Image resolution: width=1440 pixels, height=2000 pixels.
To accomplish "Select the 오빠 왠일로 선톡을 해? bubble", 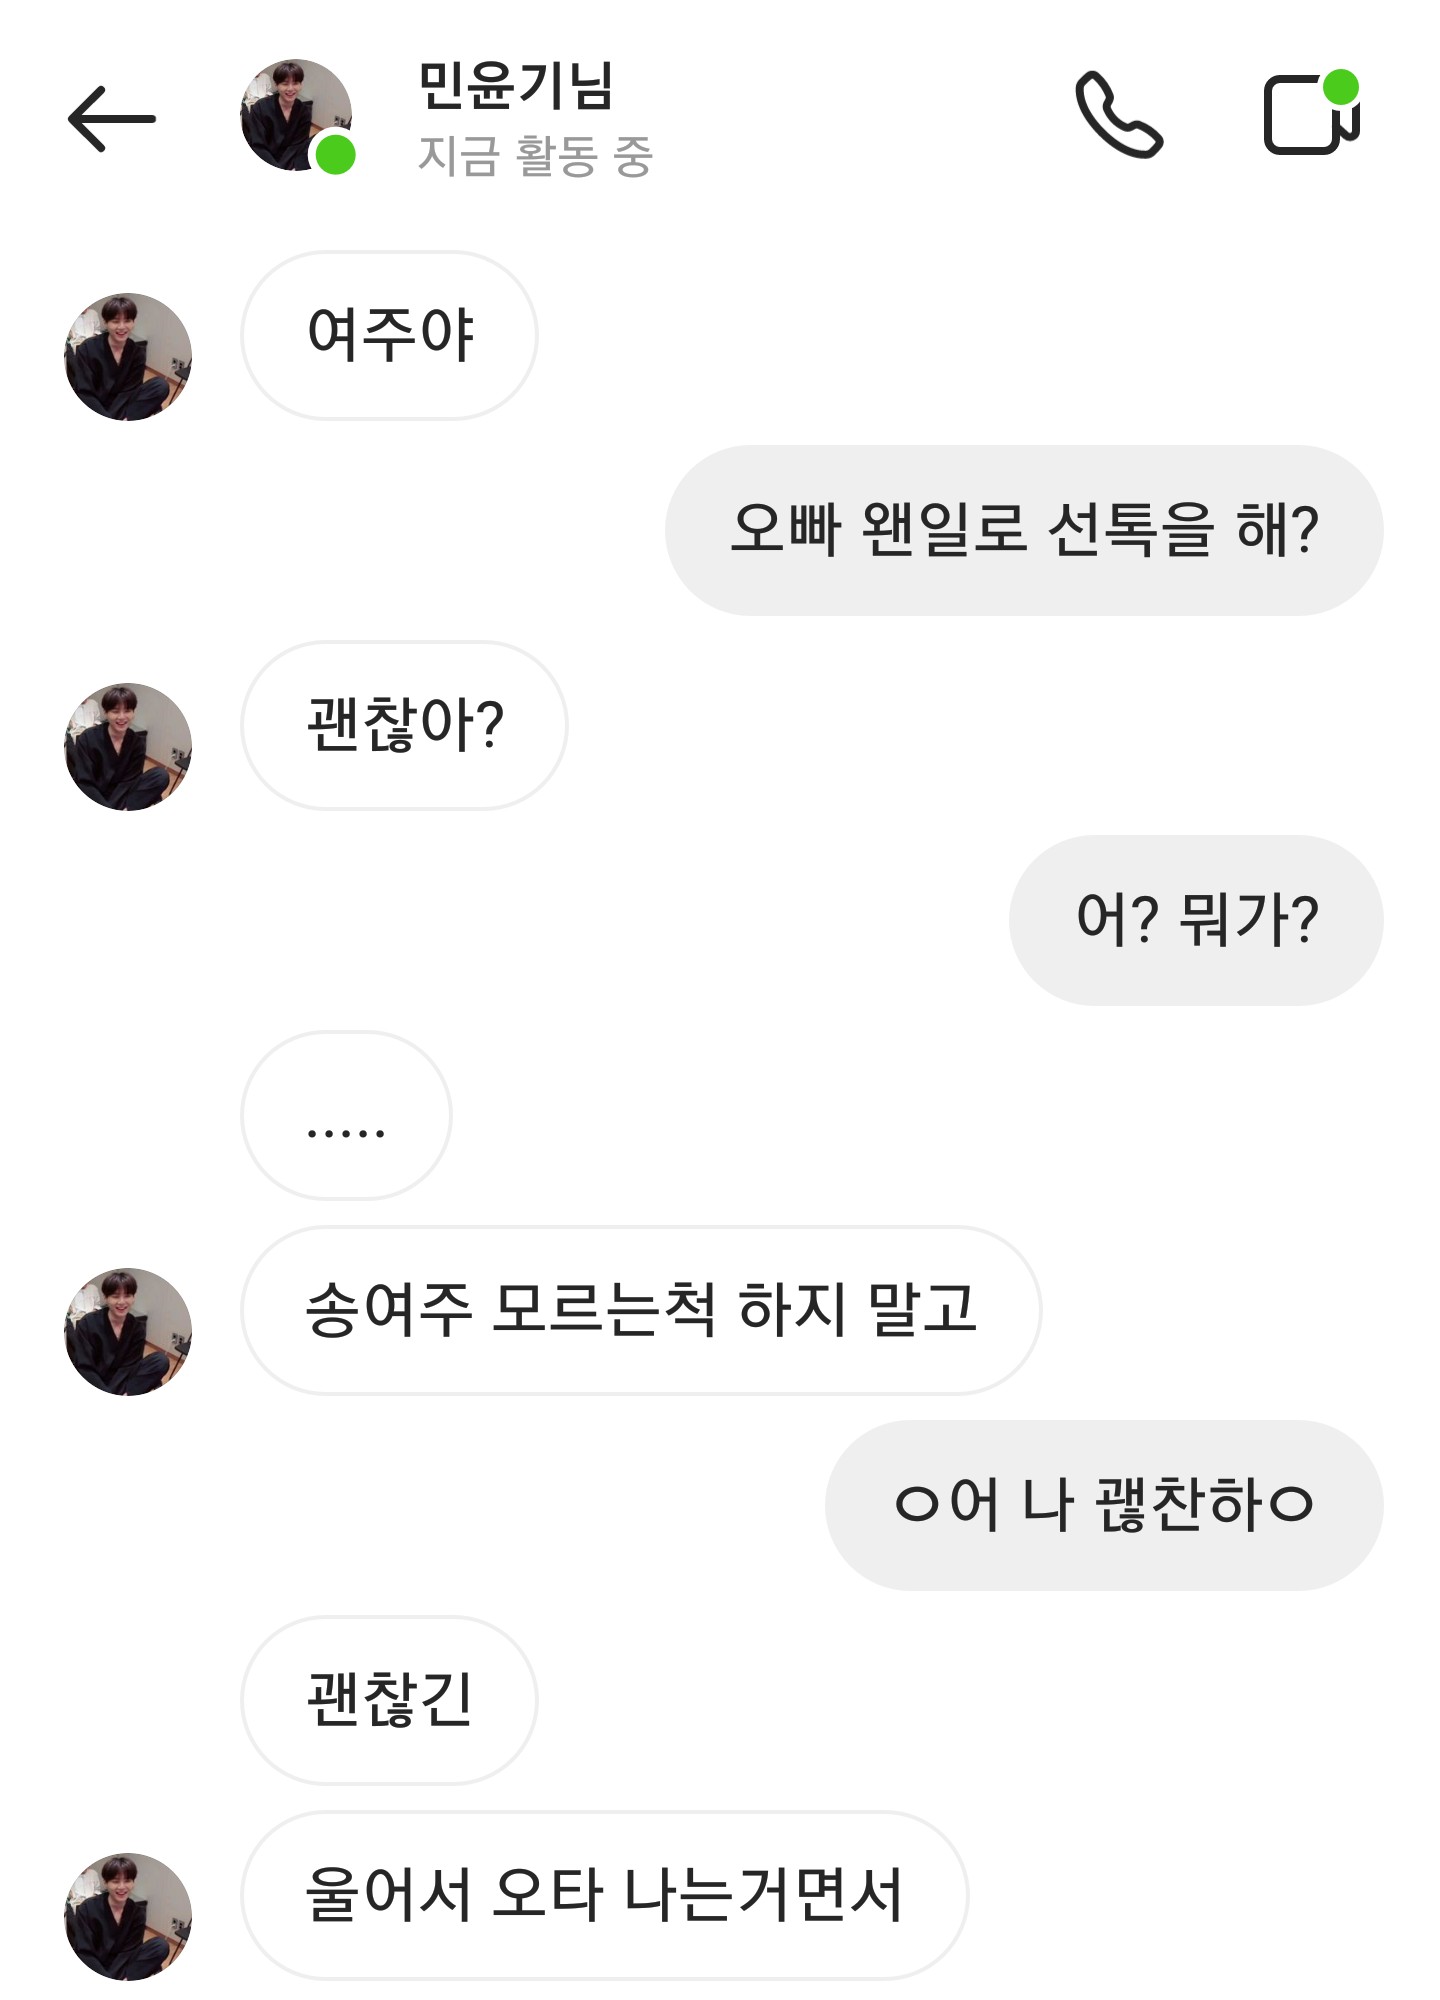I will click(x=1024, y=530).
